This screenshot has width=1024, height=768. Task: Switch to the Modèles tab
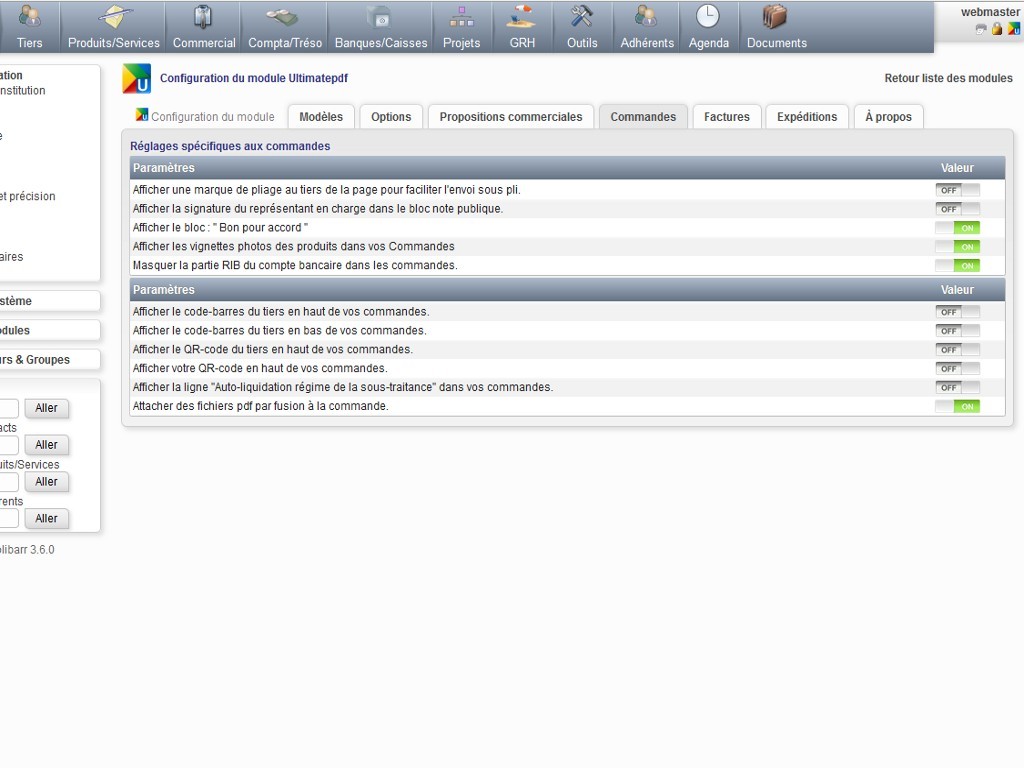pyautogui.click(x=321, y=117)
